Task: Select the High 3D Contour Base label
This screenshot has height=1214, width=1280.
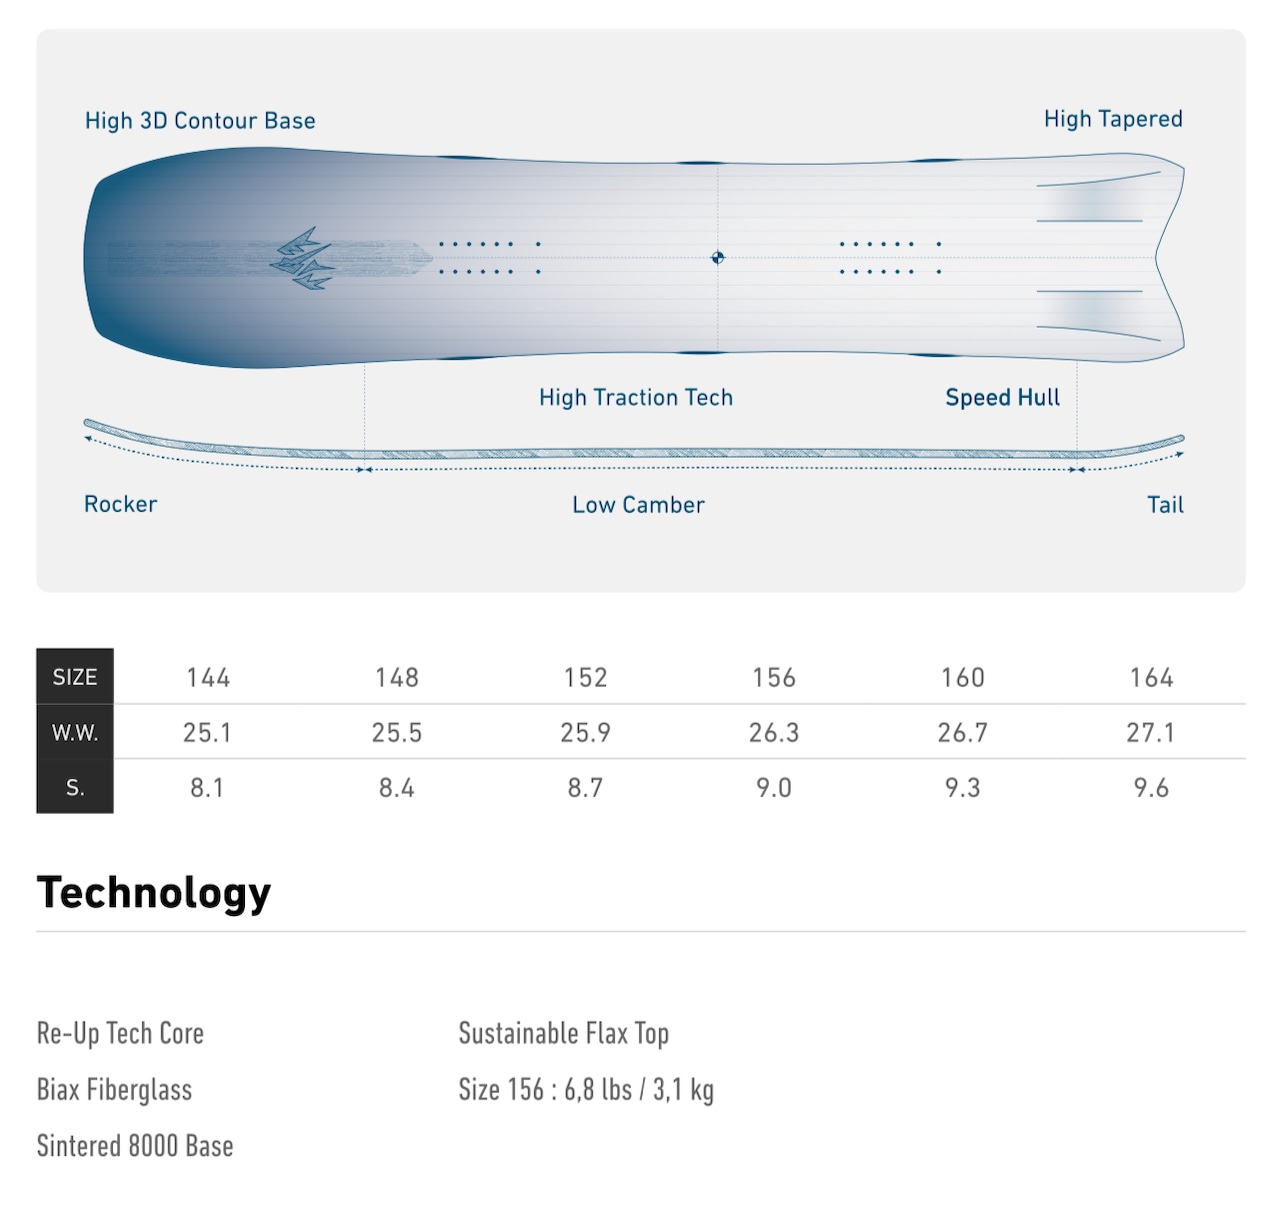Action: click(200, 121)
